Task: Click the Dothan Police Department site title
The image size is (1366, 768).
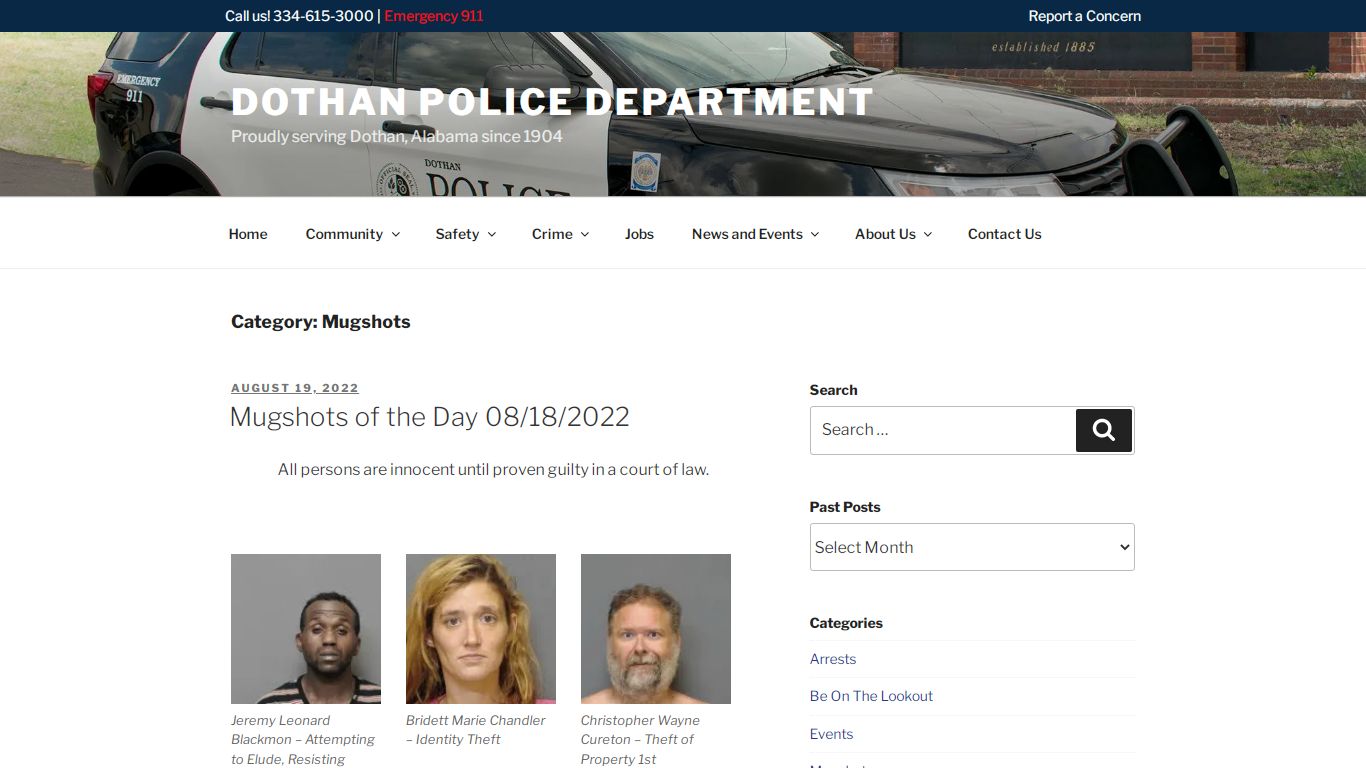Action: (x=552, y=102)
